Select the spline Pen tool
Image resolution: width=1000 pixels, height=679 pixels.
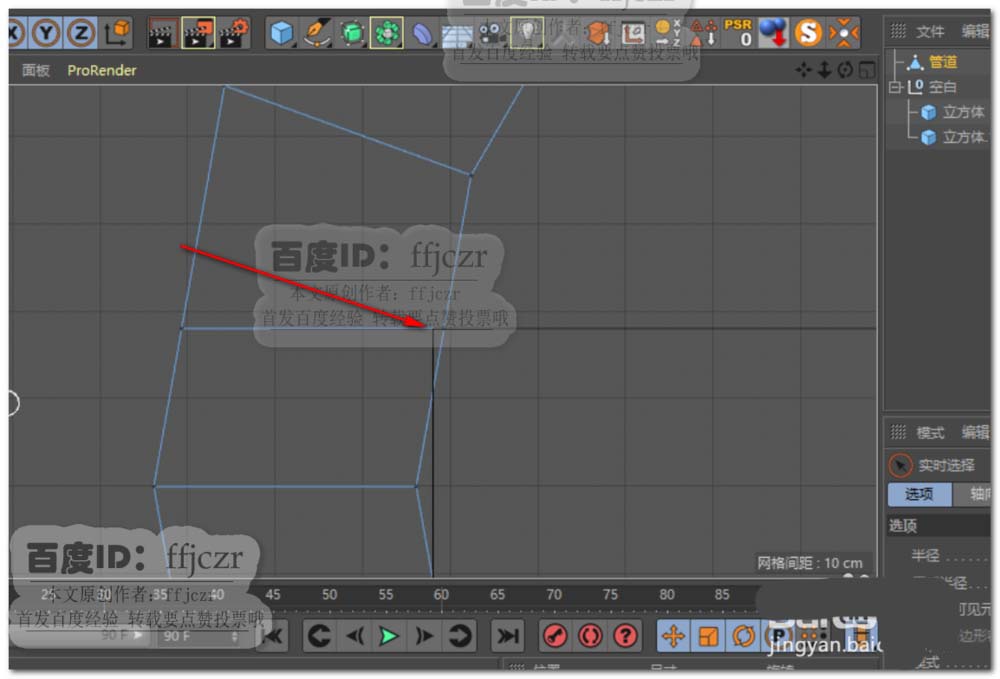click(x=316, y=33)
